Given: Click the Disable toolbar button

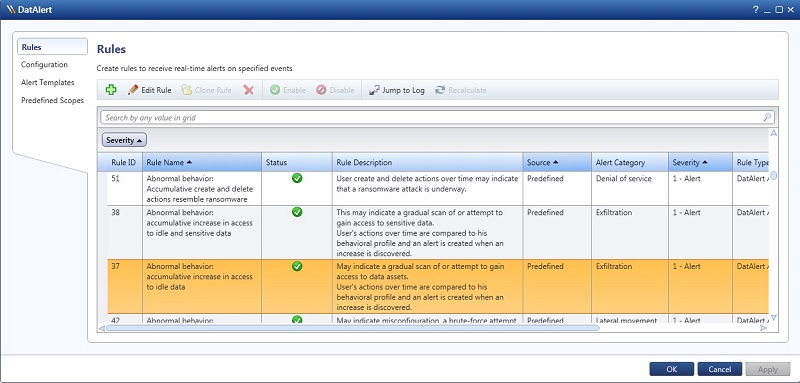Looking at the screenshot, I should point(335,90).
